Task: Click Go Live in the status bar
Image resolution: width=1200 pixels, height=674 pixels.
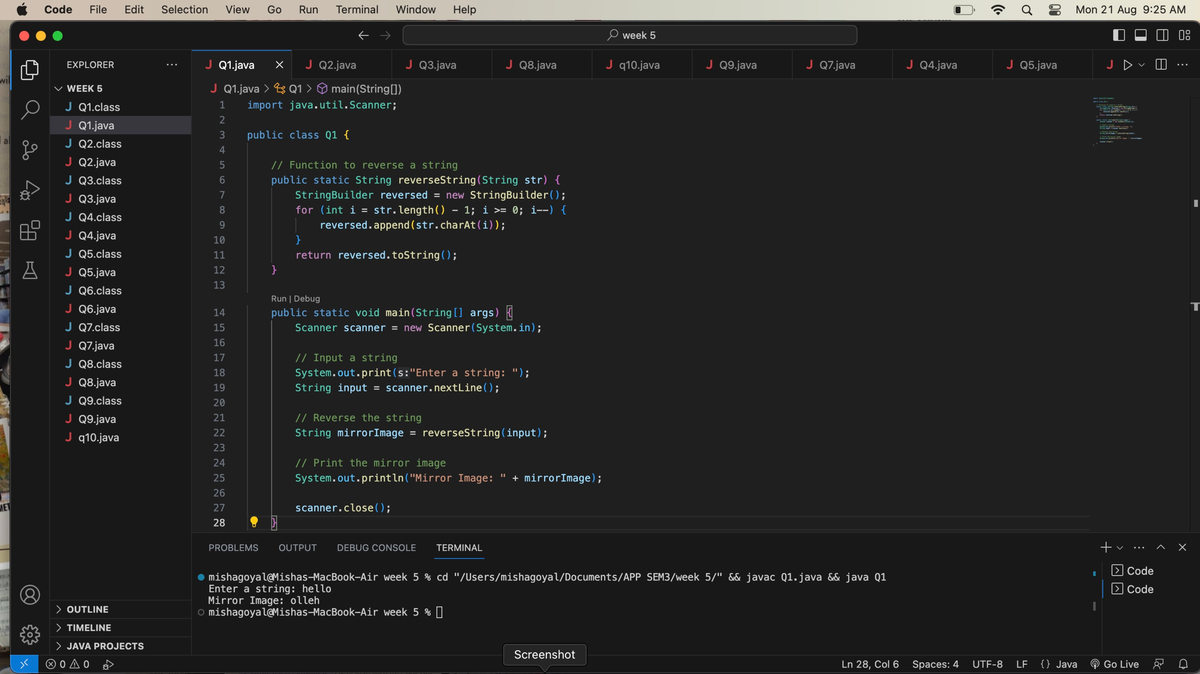Action: [x=1116, y=663]
